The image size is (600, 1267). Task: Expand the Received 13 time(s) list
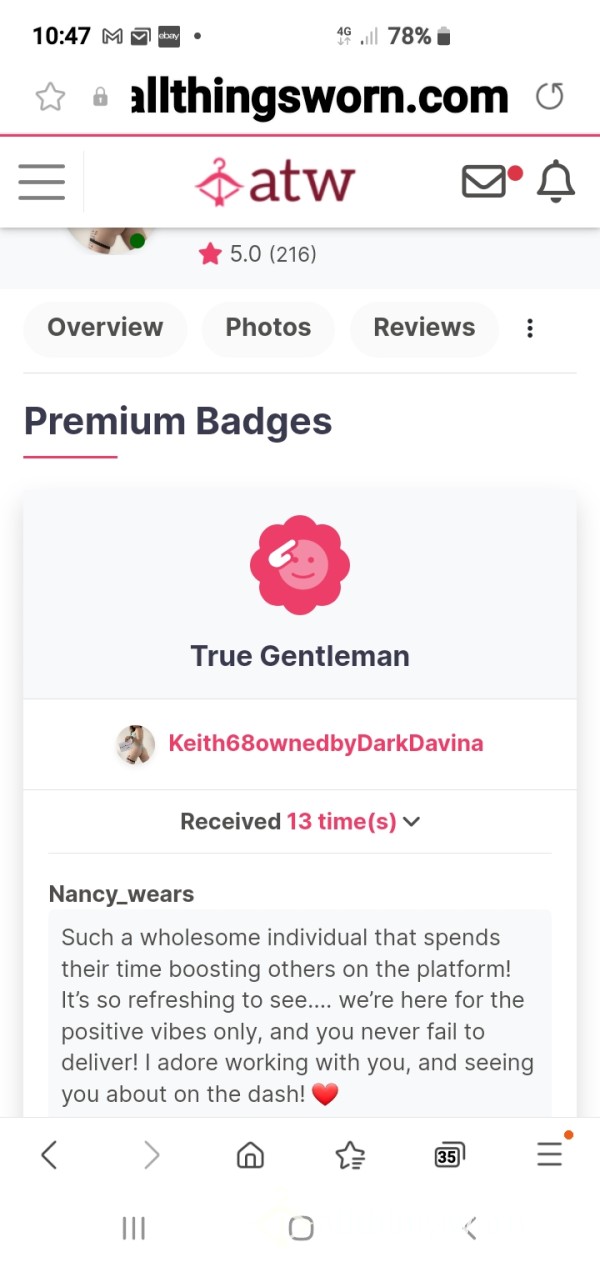point(300,822)
